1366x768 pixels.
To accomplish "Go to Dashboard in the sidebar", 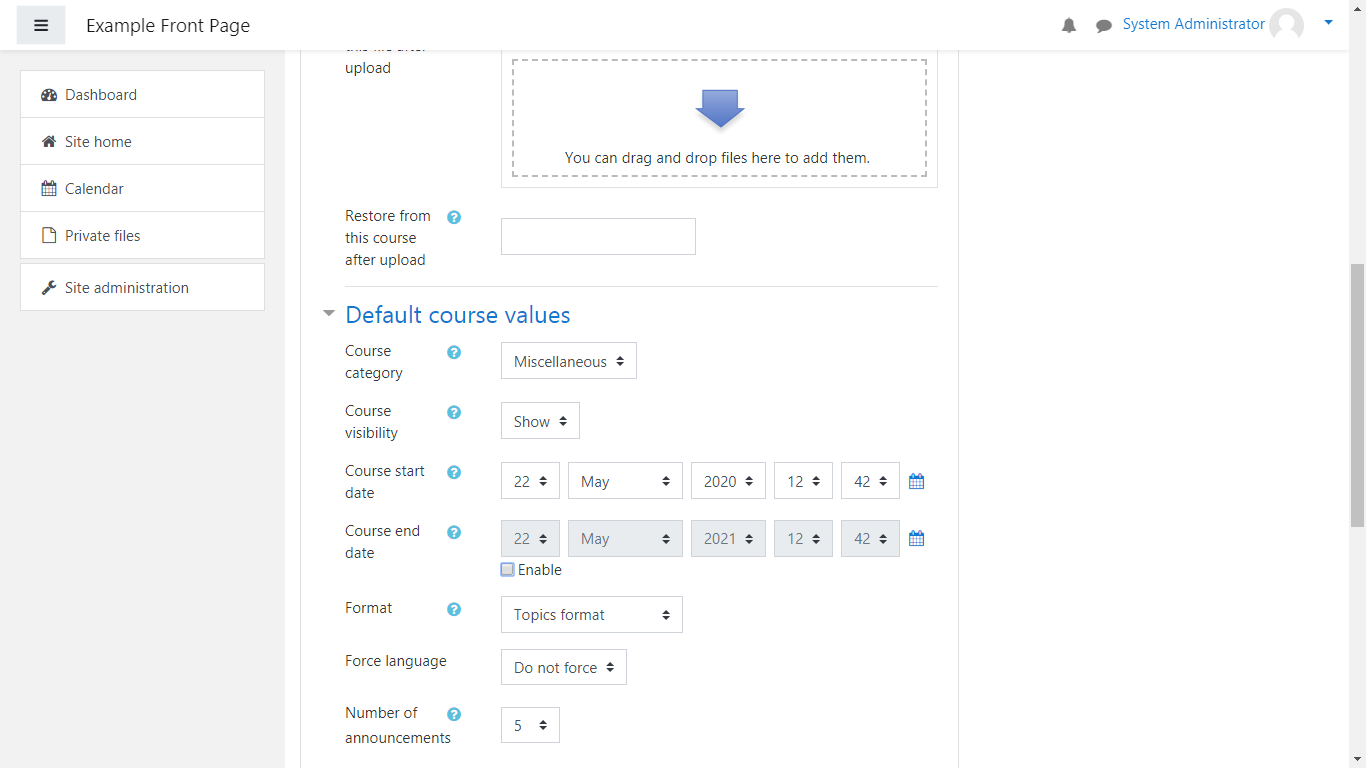I will pos(101,95).
